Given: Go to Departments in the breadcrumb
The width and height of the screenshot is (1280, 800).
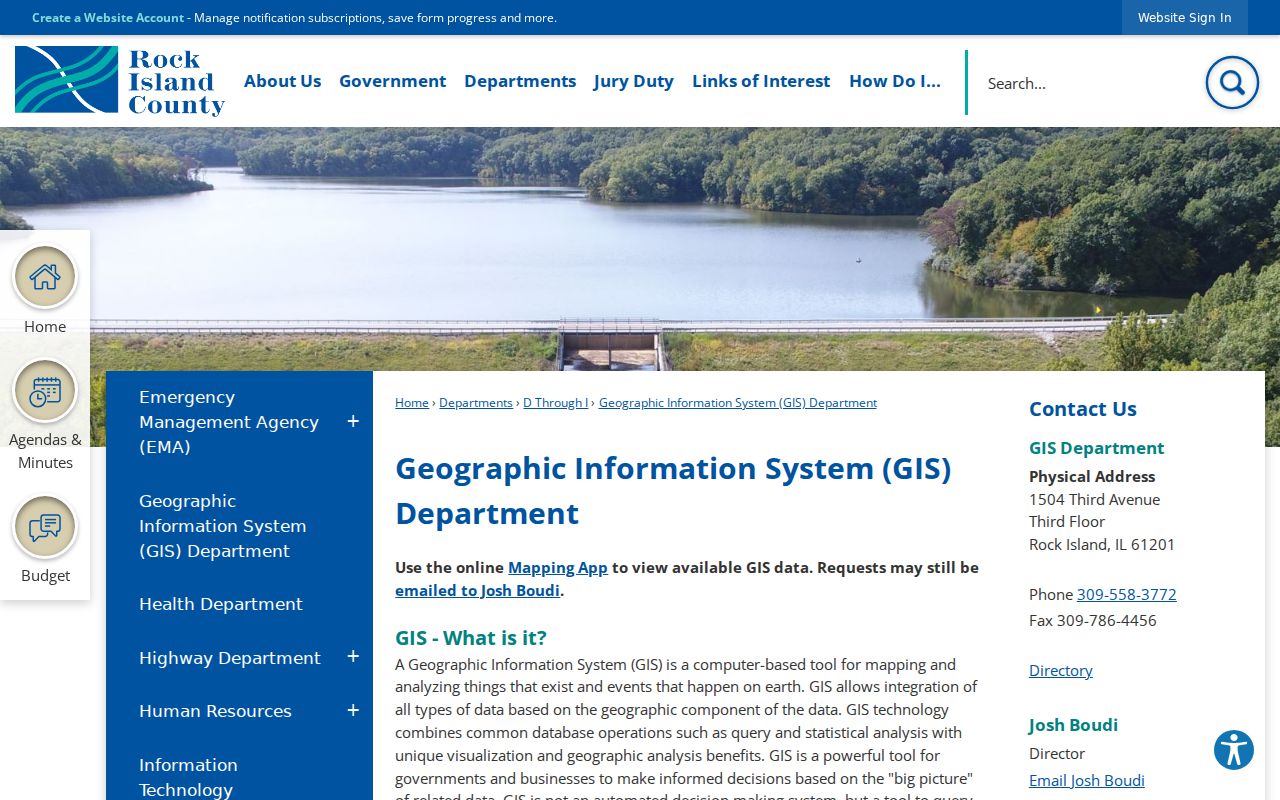Looking at the screenshot, I should coord(476,403).
